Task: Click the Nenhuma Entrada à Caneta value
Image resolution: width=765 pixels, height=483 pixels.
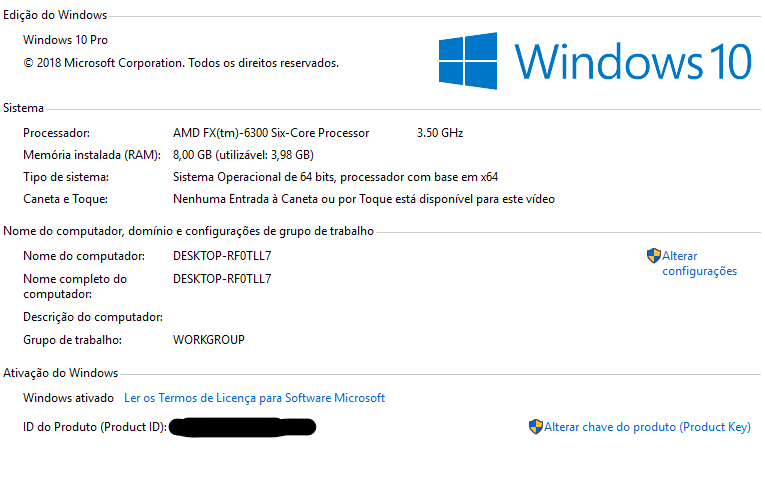Action: [363, 199]
